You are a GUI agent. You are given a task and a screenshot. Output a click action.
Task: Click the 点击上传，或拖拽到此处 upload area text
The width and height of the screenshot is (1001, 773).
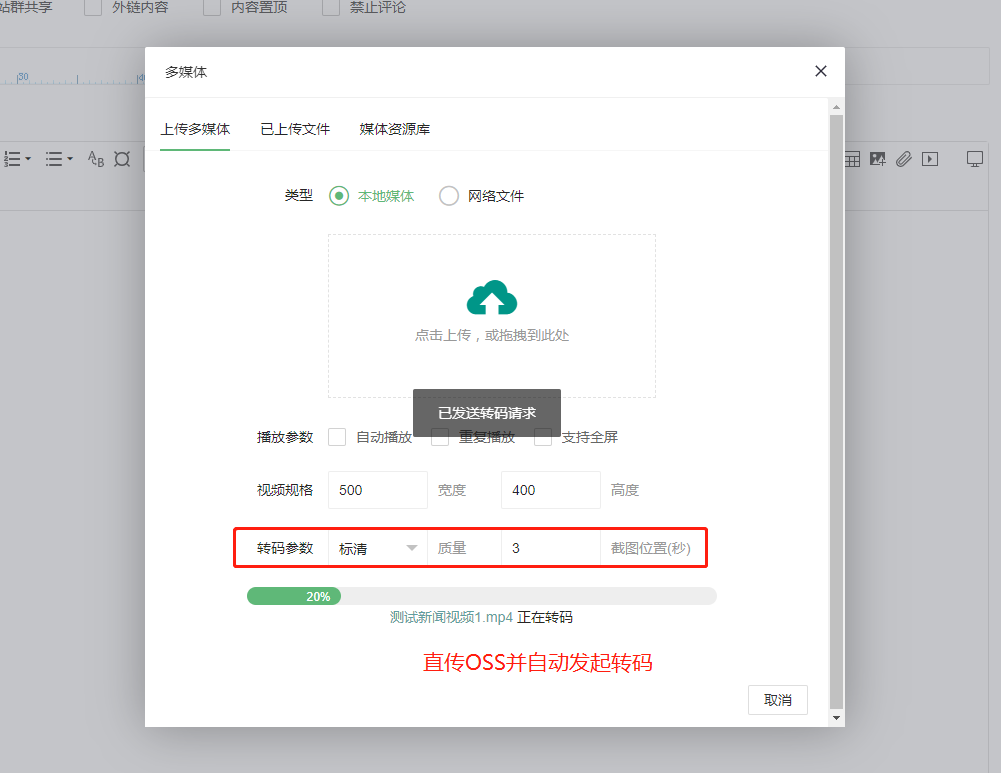click(x=492, y=336)
